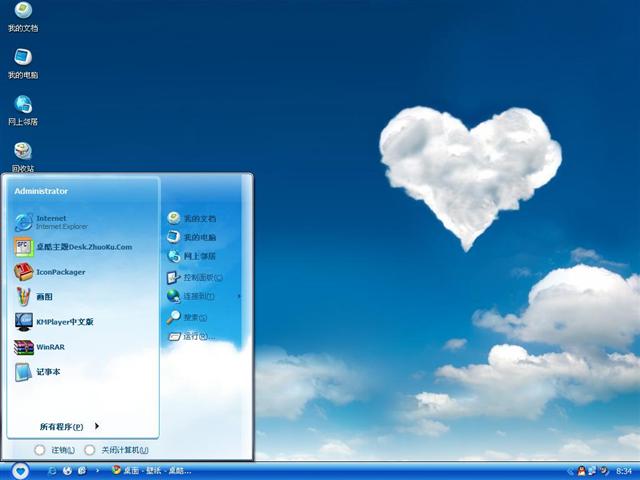Click the network connection tray icon

coord(592,471)
